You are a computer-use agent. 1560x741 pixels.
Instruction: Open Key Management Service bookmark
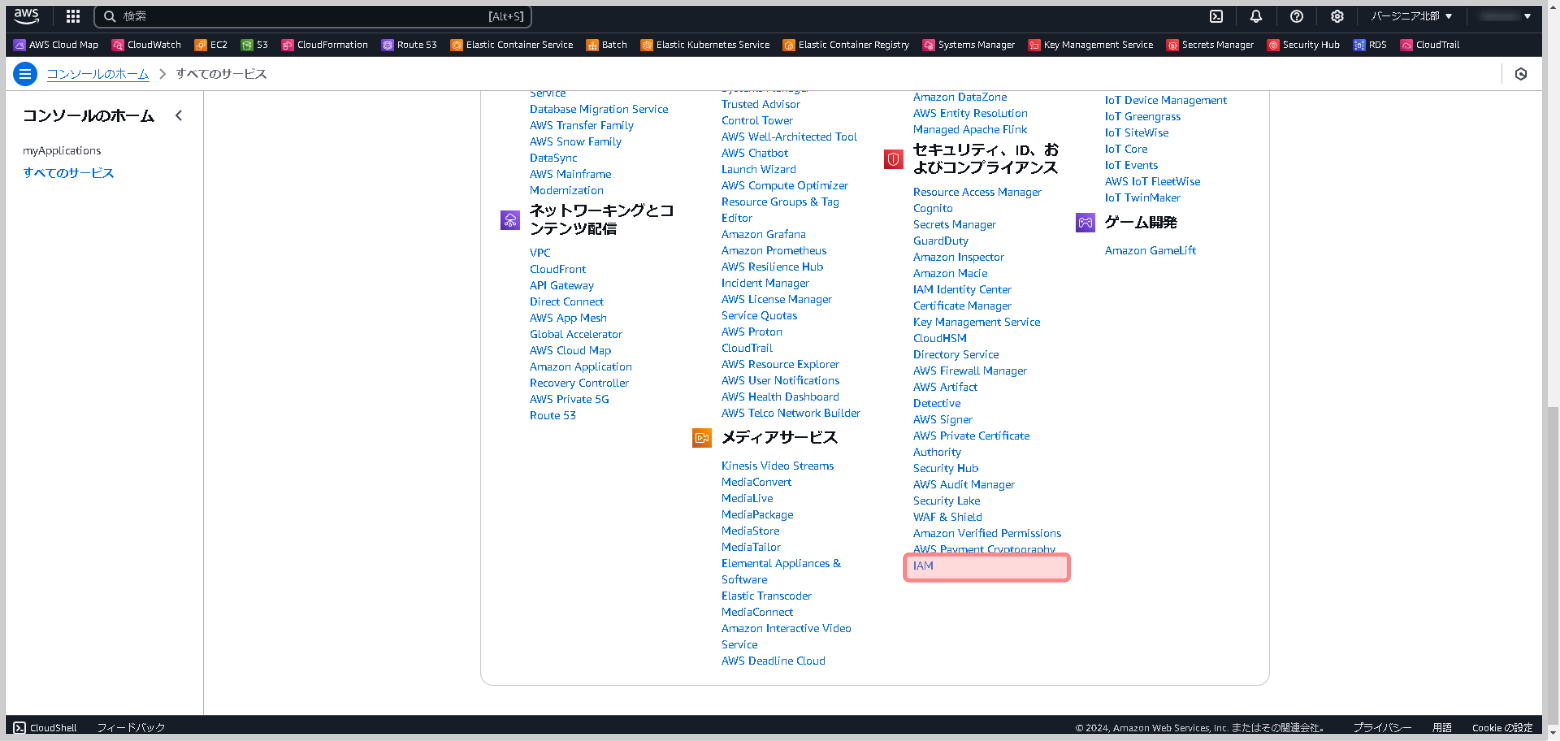pos(1090,45)
